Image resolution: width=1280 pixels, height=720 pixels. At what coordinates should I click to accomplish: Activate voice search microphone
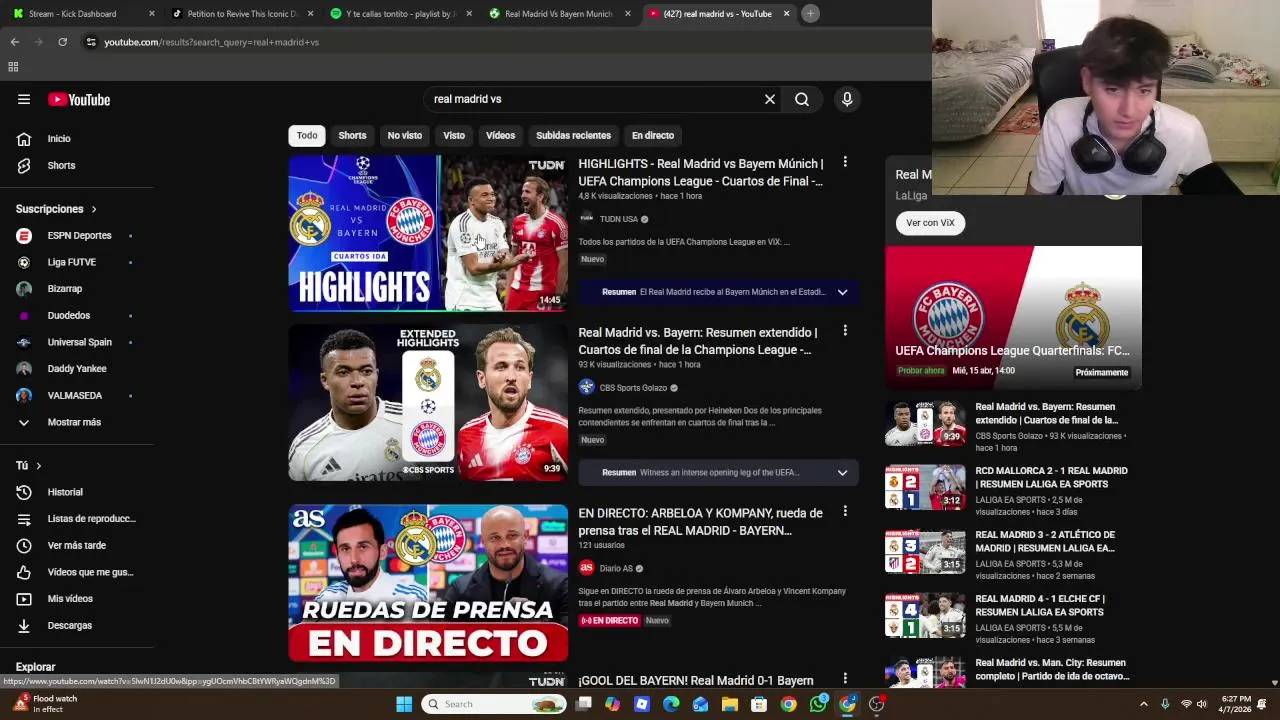[847, 99]
